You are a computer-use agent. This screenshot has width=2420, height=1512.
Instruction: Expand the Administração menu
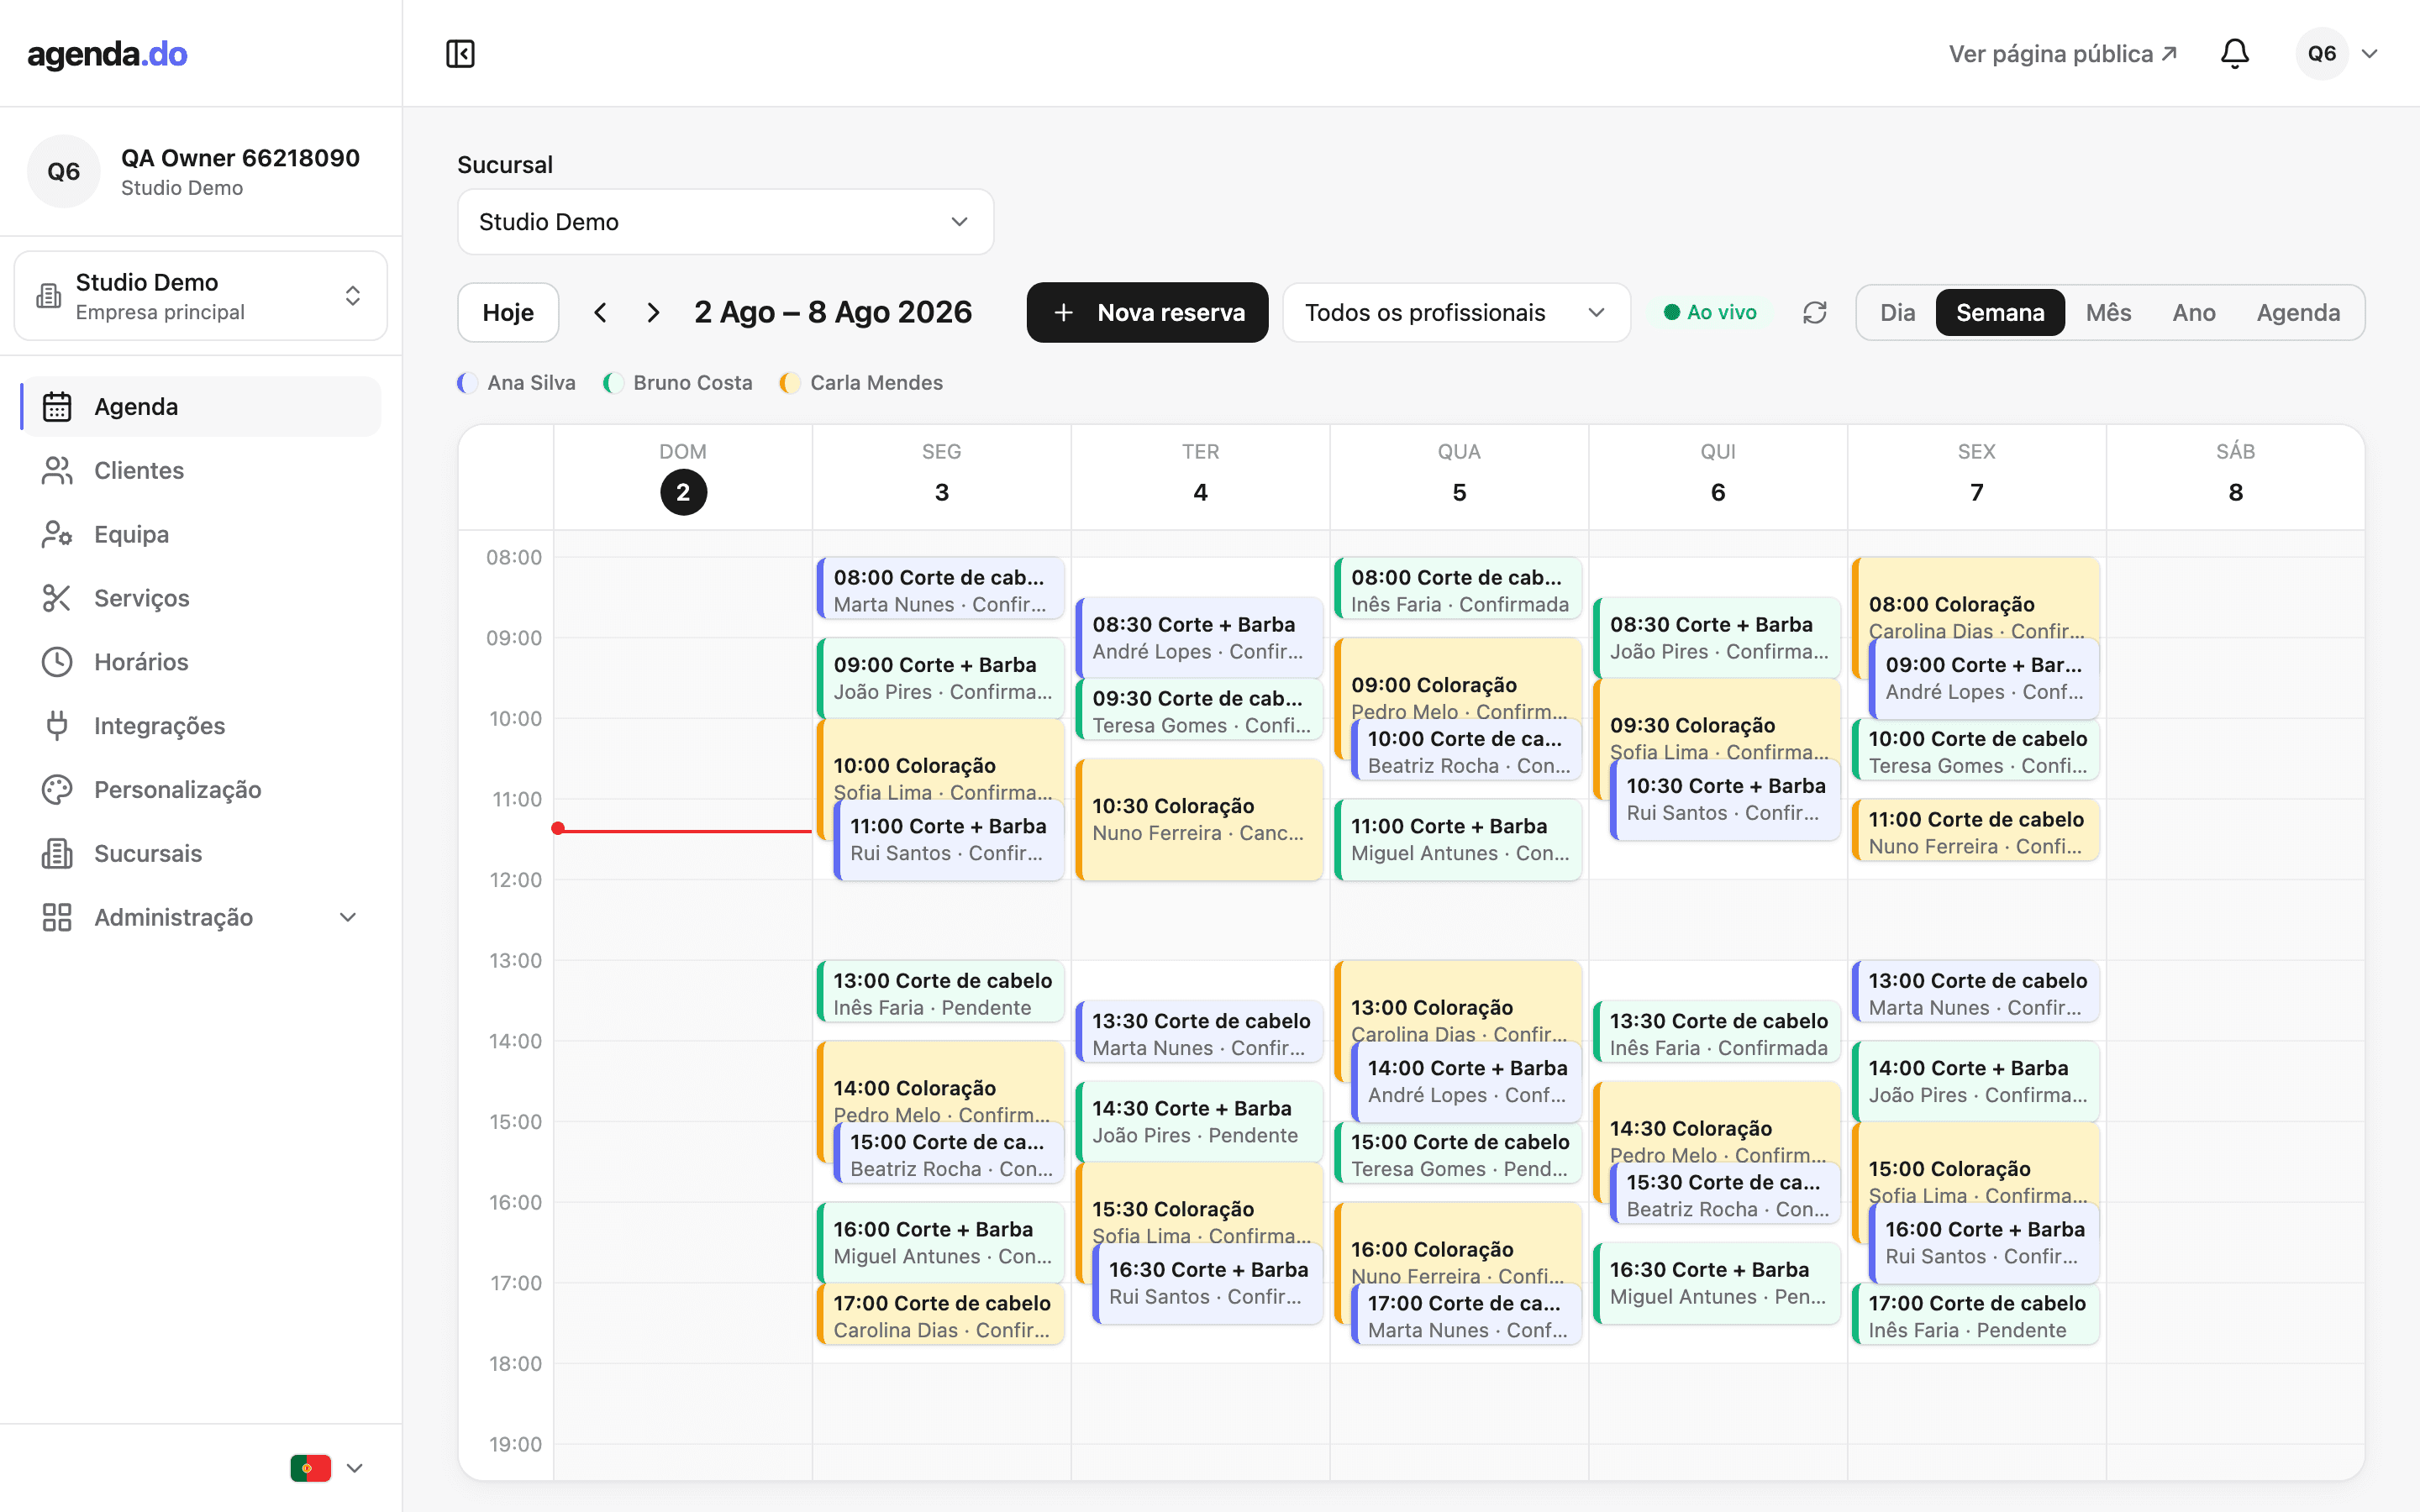pyautogui.click(x=201, y=918)
